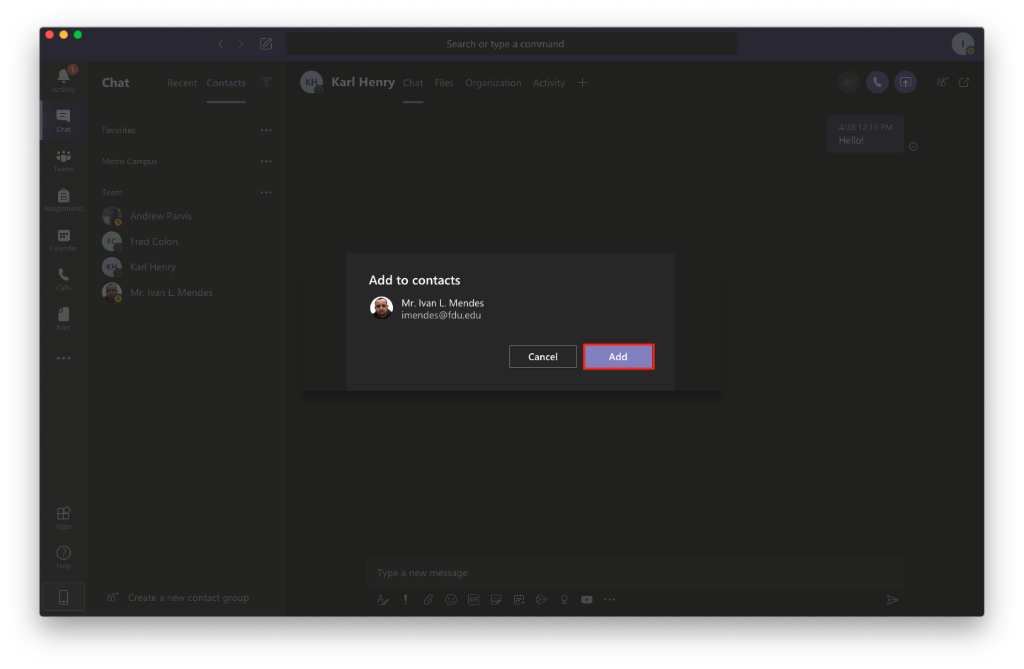Go forward with the right arrow

coord(241,44)
